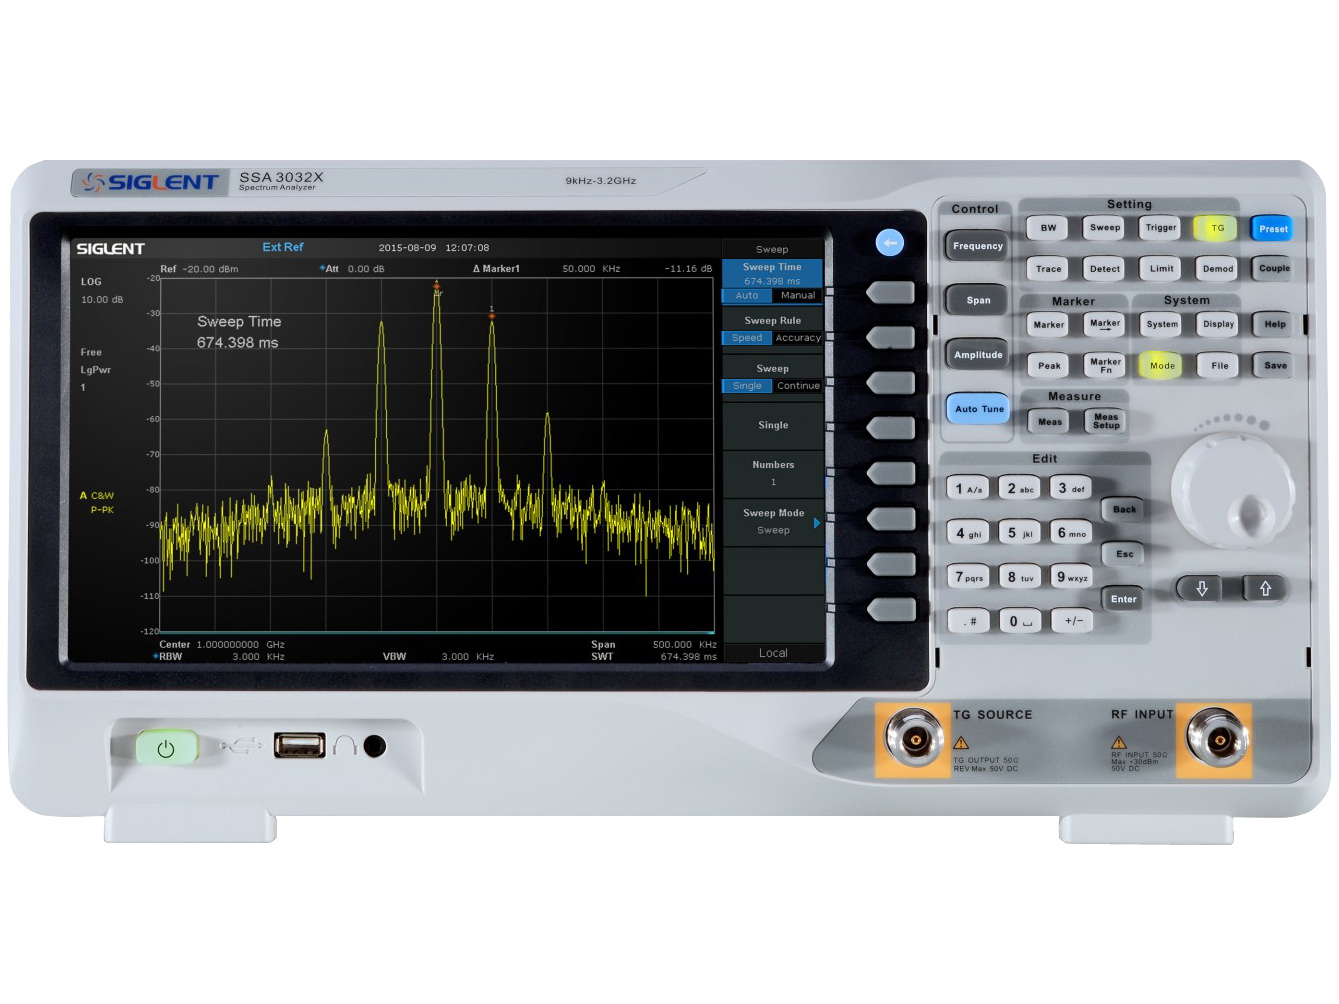Image resolution: width=1339 pixels, height=1004 pixels.
Task: Click the Help key
Action: (x=1274, y=324)
